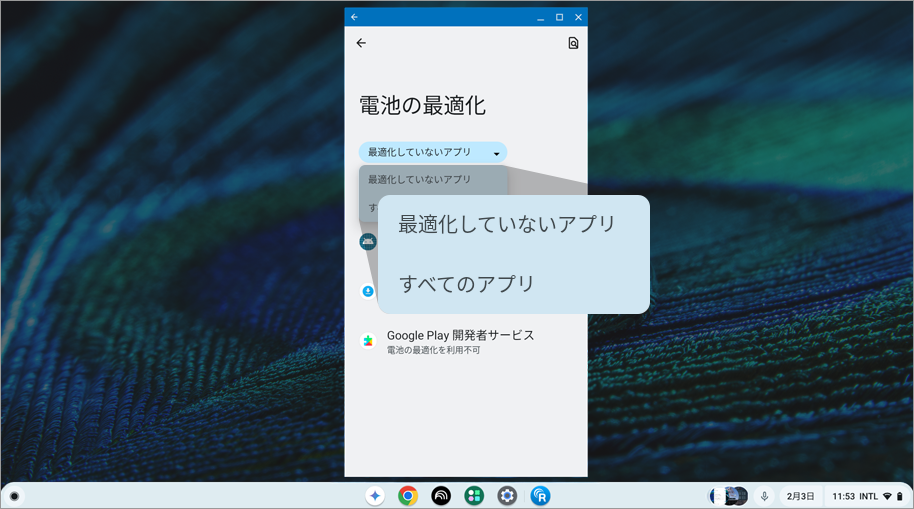
Task: Open quick settings via the 11:53 clock
Action: pos(843,497)
